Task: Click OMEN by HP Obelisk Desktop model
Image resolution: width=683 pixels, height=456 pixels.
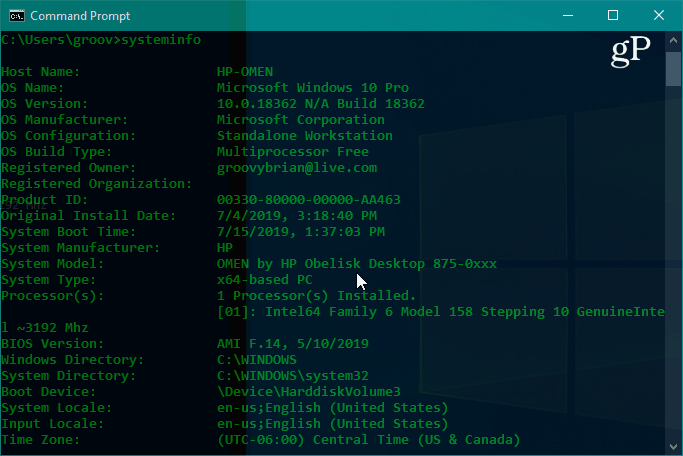Action: [357, 264]
